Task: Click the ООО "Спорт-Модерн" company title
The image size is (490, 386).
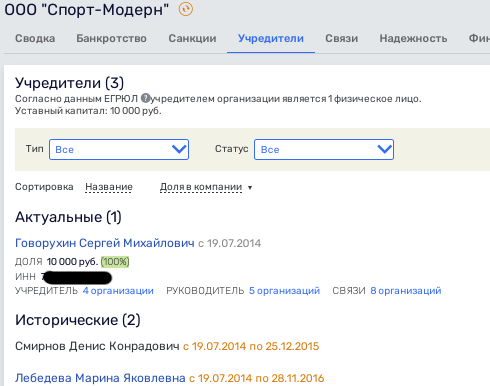Action: (x=87, y=9)
